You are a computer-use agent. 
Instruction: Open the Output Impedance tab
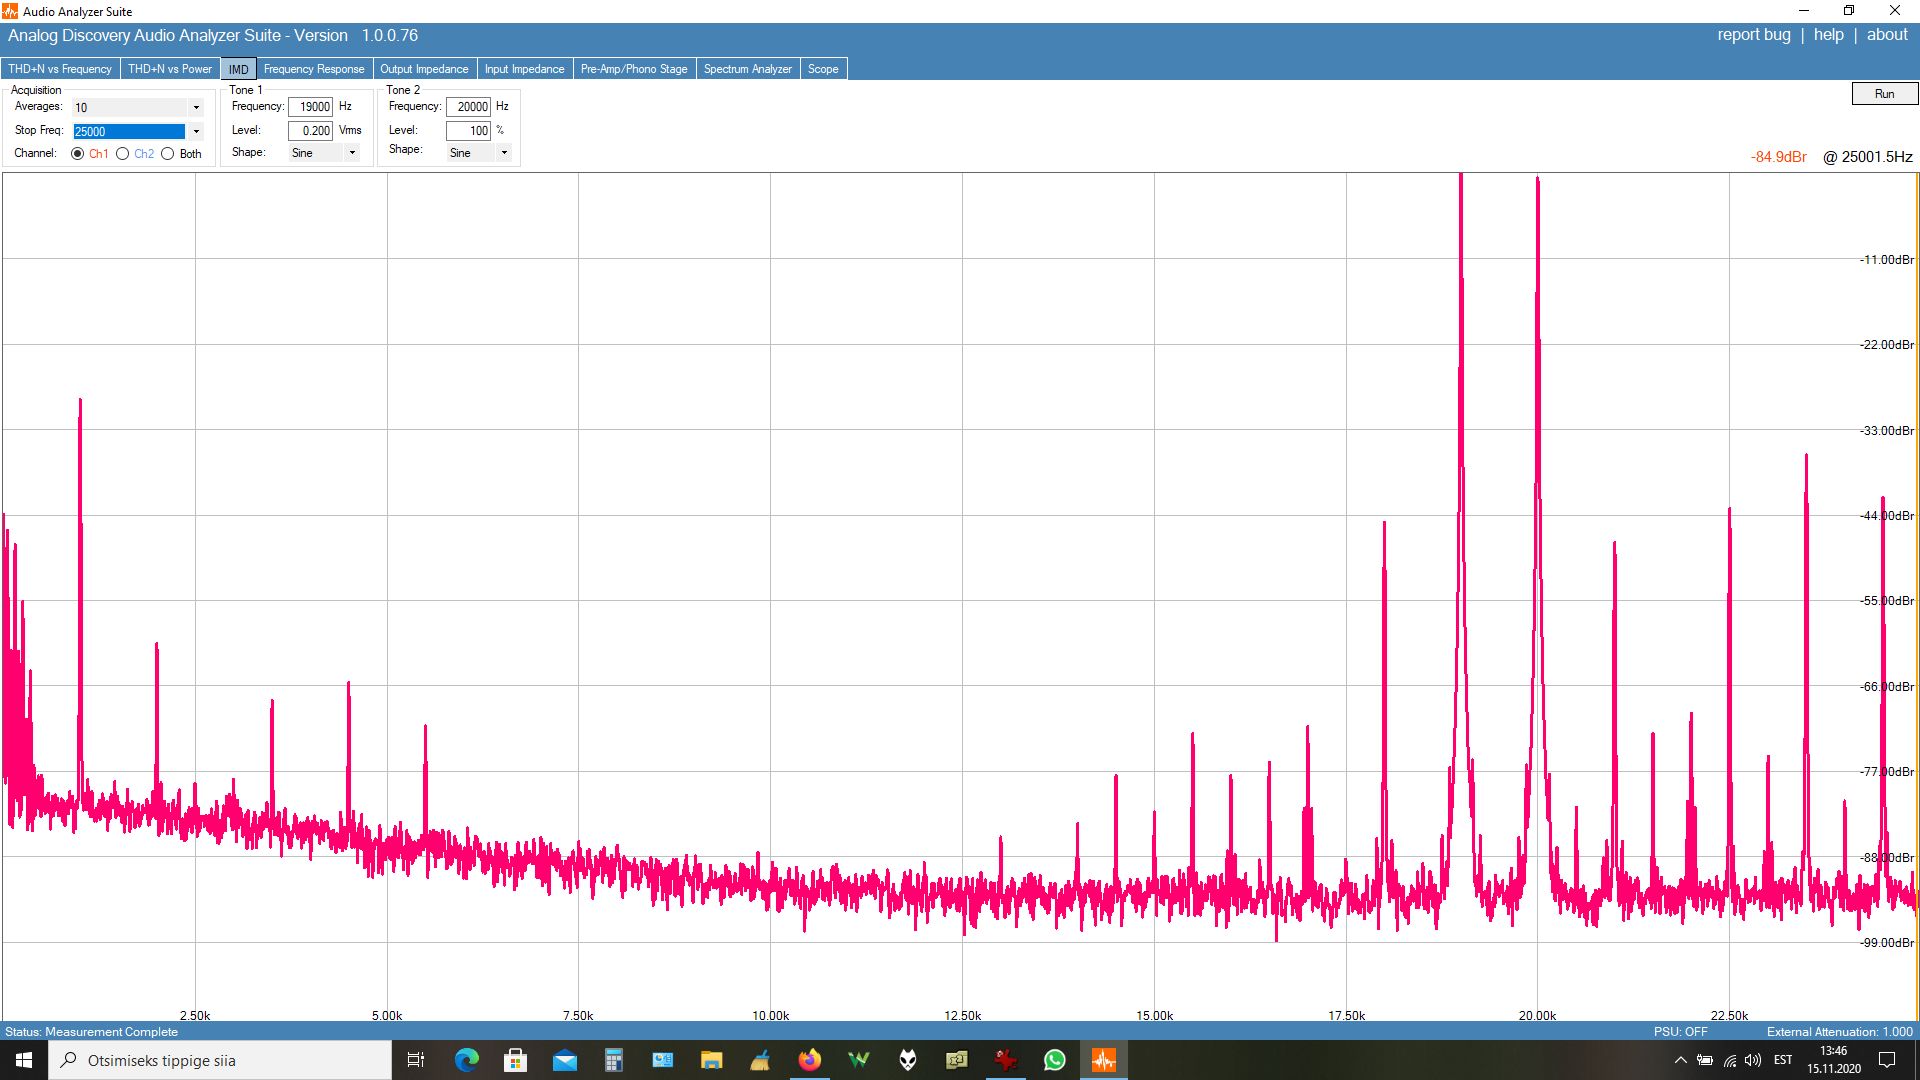pos(424,69)
